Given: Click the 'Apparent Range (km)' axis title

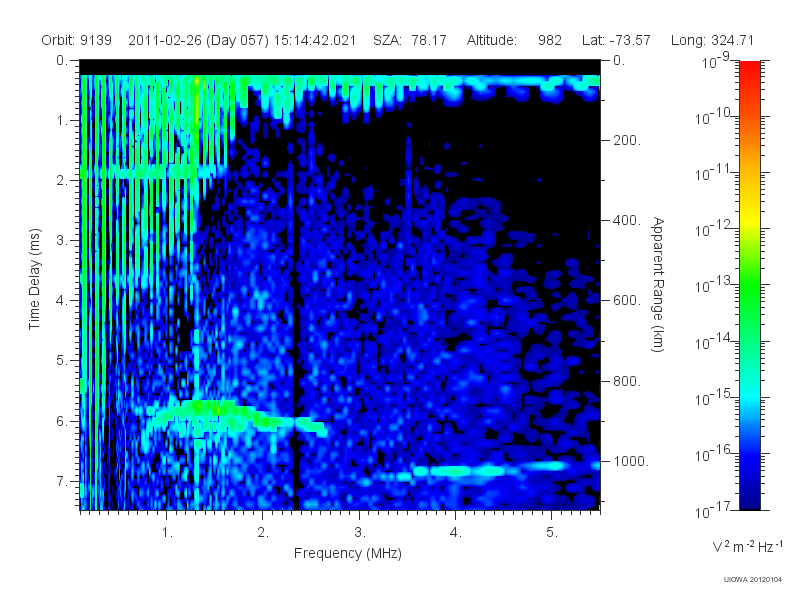Looking at the screenshot, I should tap(658, 285).
